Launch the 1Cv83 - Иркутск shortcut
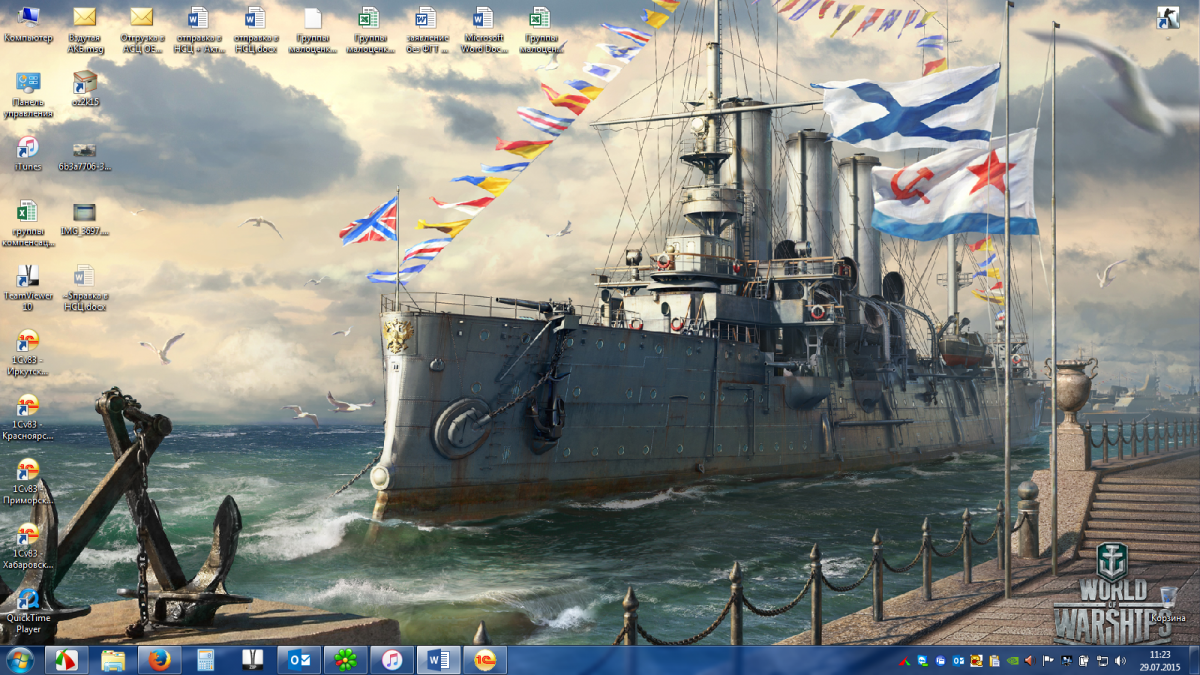 tap(28, 353)
